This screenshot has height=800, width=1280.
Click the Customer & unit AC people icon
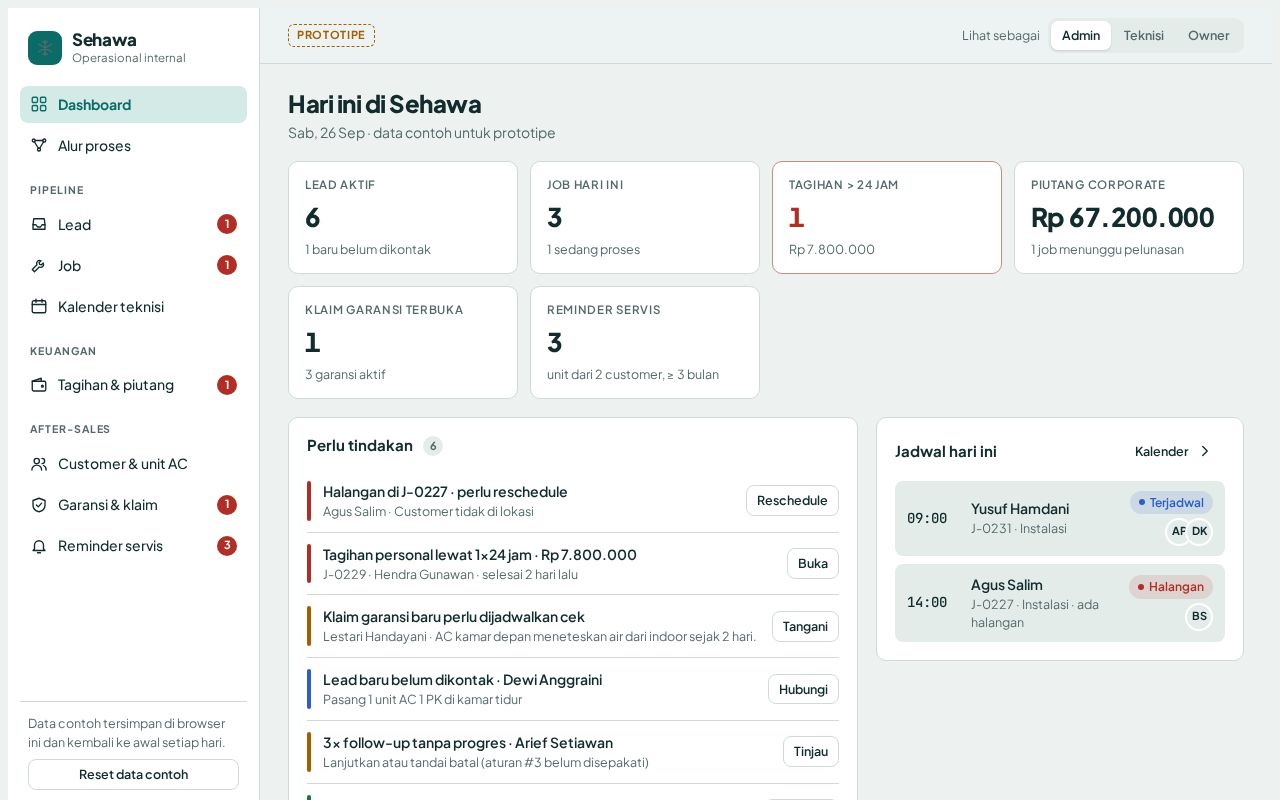39,463
